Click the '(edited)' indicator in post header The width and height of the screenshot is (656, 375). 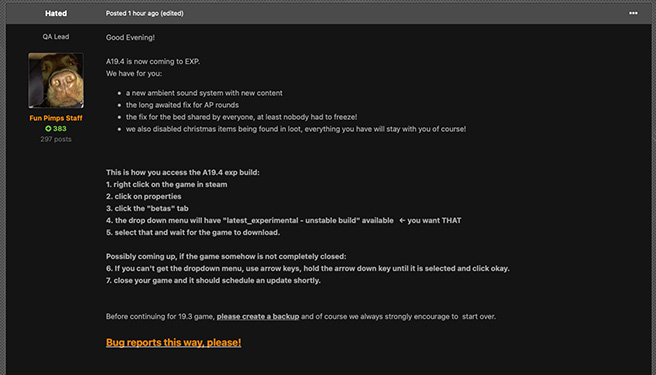[172, 13]
